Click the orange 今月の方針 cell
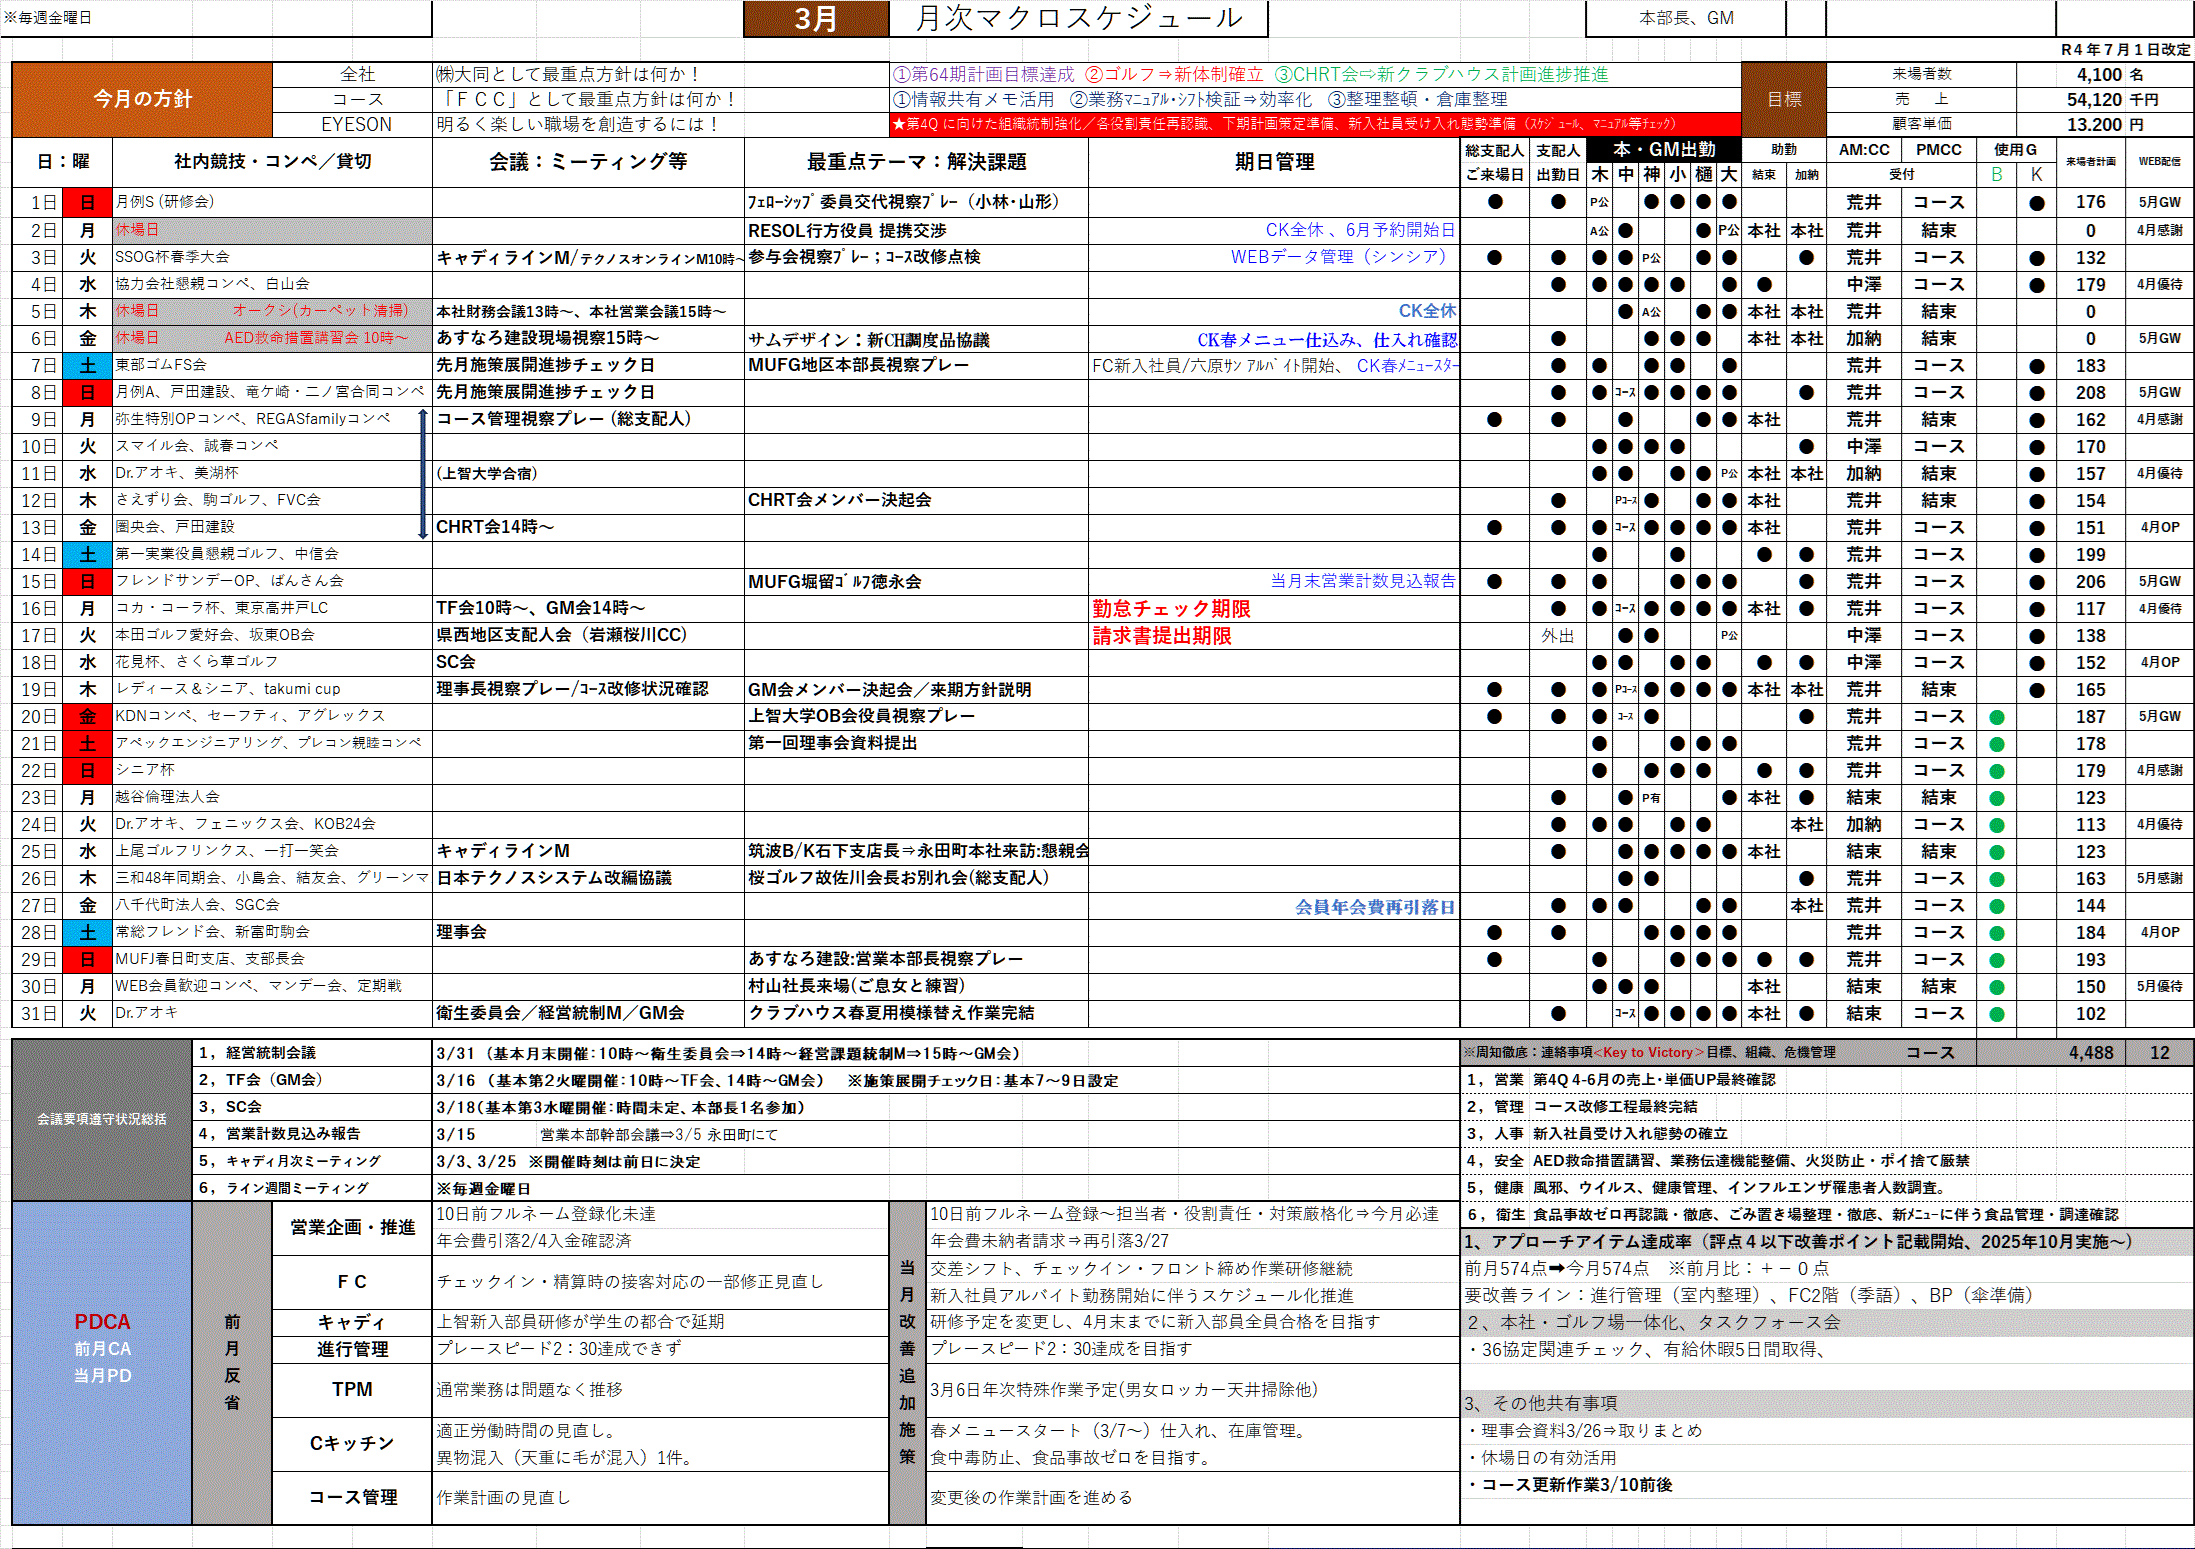Image resolution: width=2195 pixels, height=1549 pixels. point(142,99)
